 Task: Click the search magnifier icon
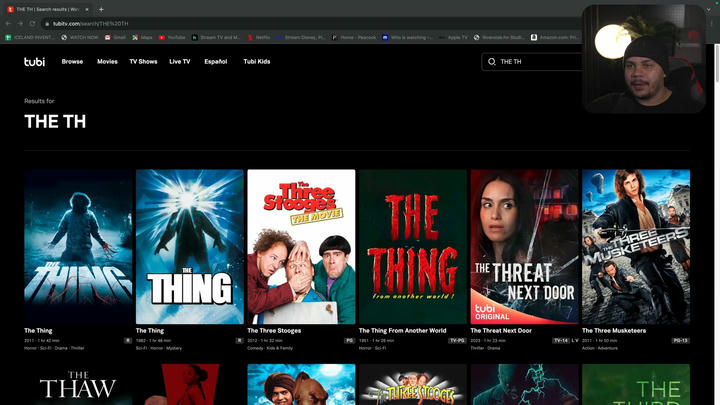(492, 62)
